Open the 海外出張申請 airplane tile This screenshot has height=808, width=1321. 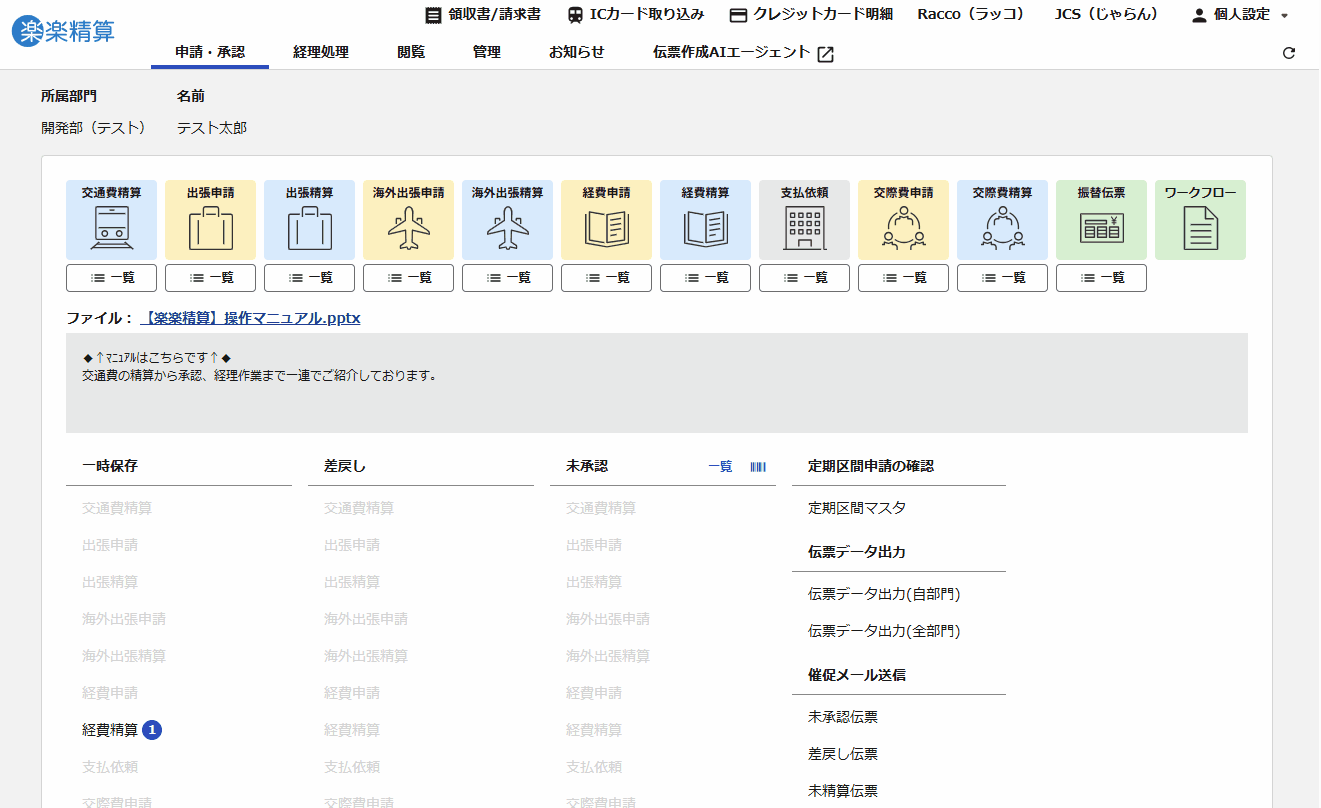click(408, 220)
